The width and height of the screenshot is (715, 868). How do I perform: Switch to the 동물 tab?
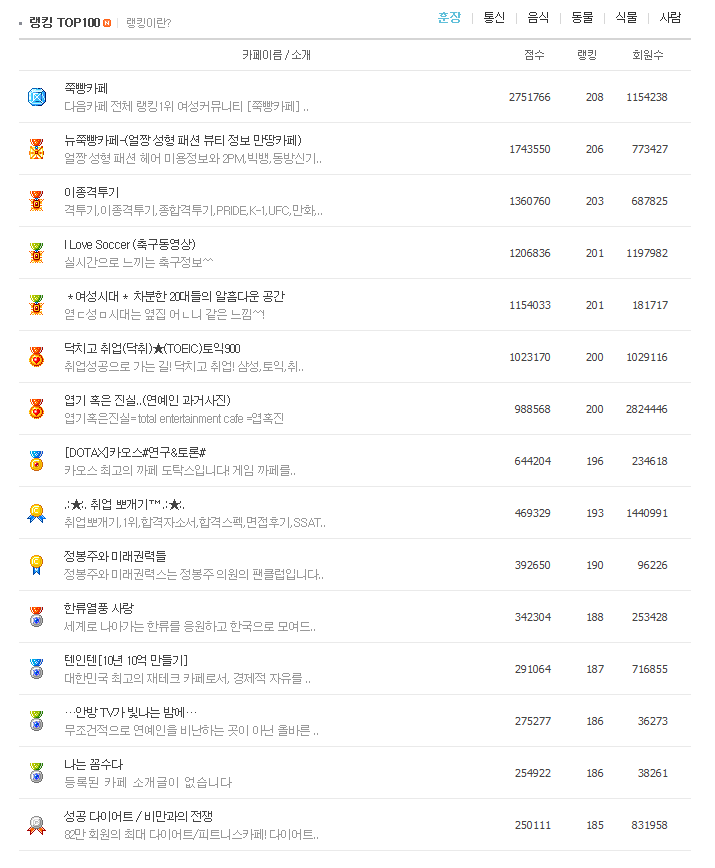click(582, 18)
